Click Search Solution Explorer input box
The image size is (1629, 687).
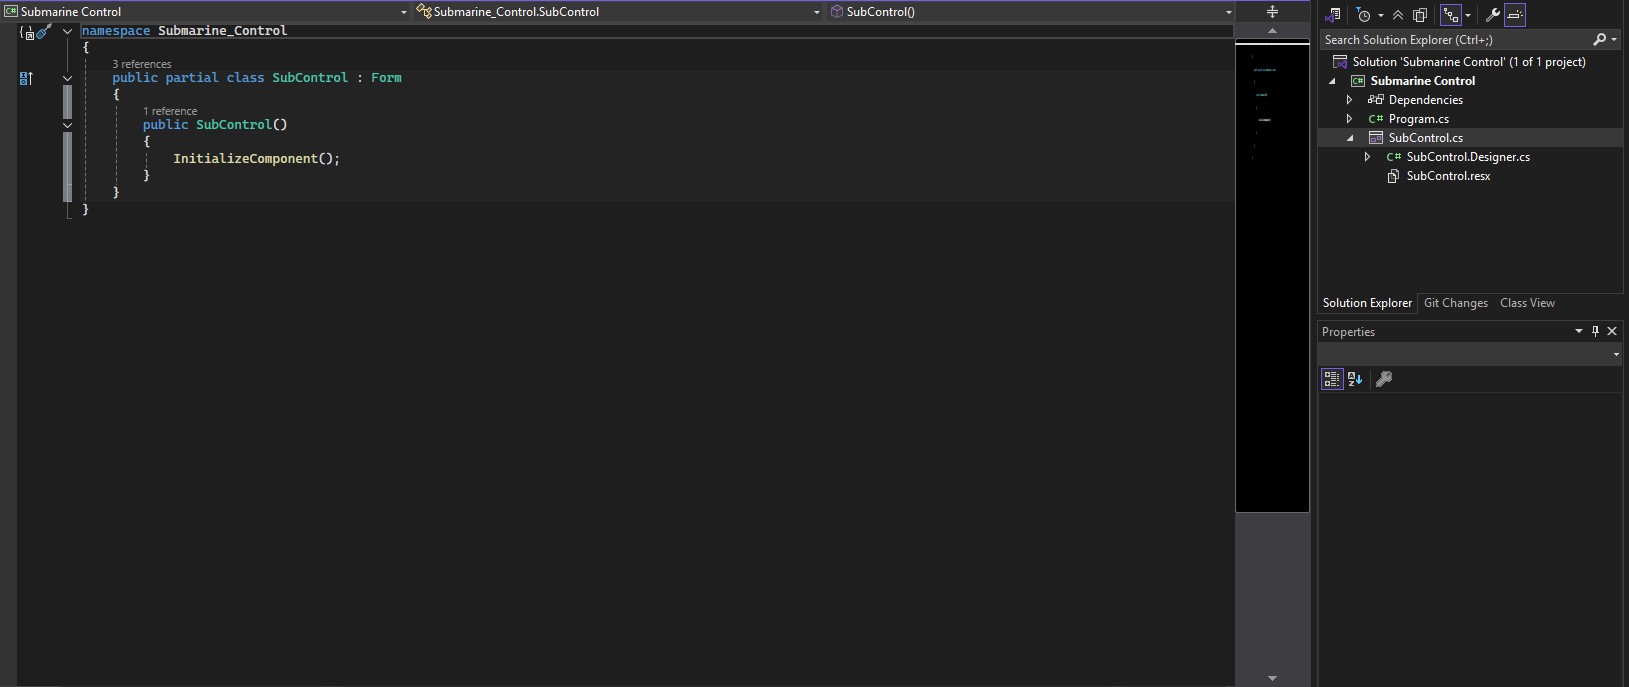(x=1455, y=40)
